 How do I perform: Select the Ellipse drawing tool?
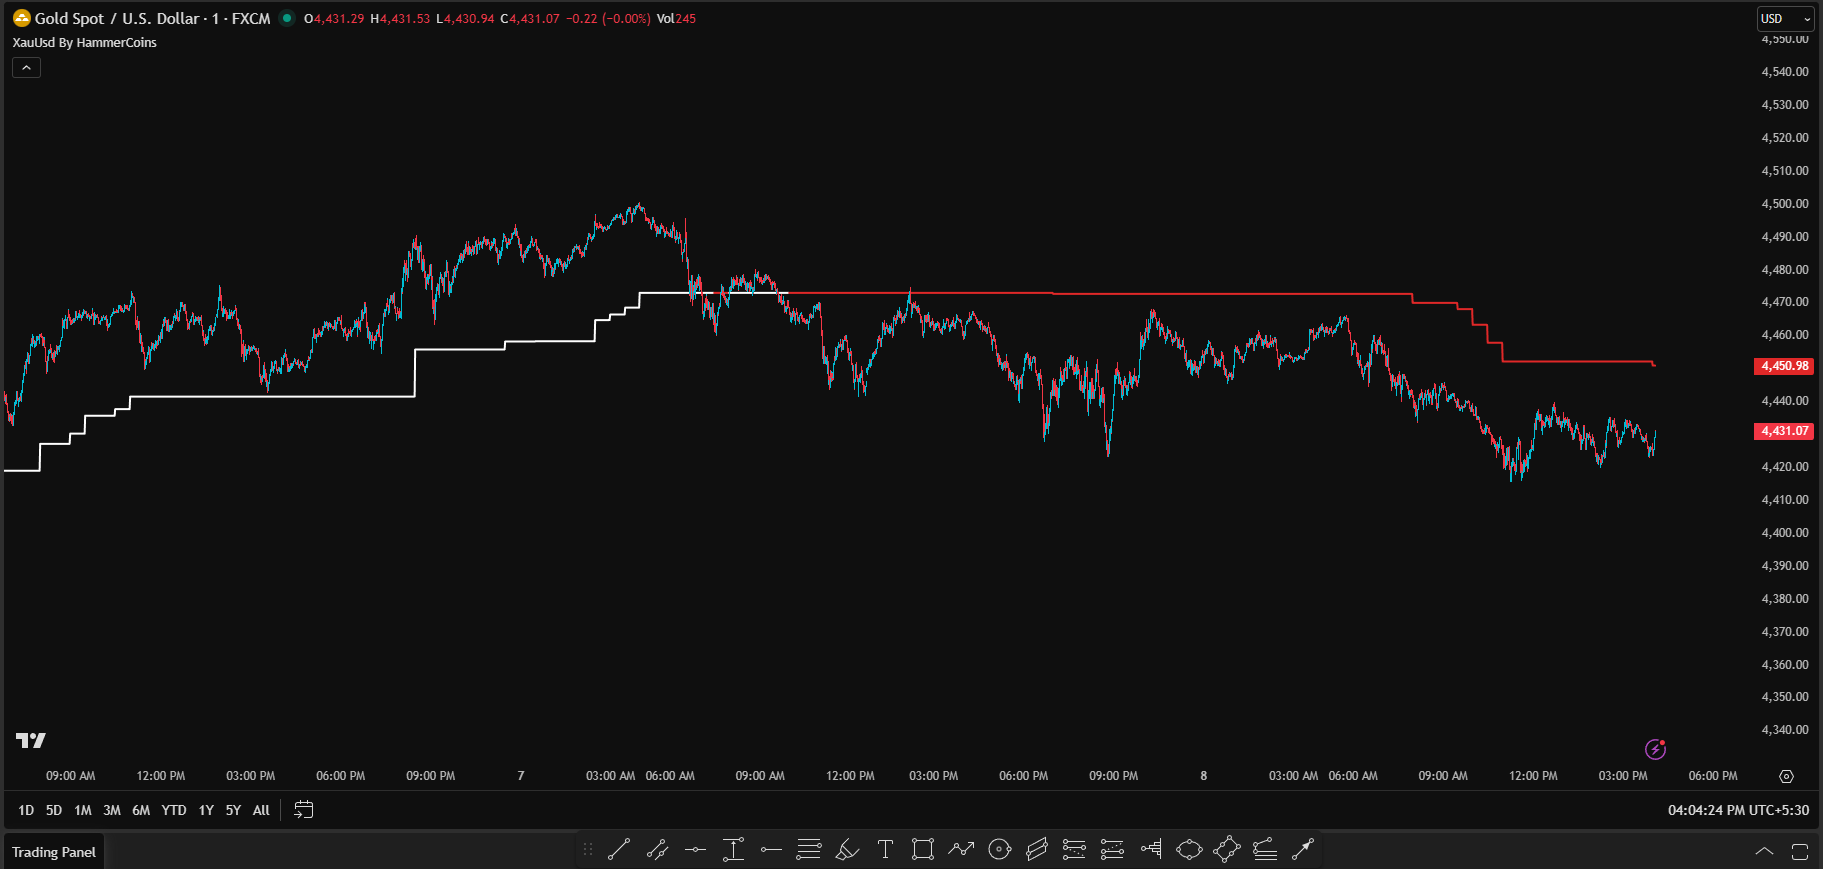pos(1189,850)
